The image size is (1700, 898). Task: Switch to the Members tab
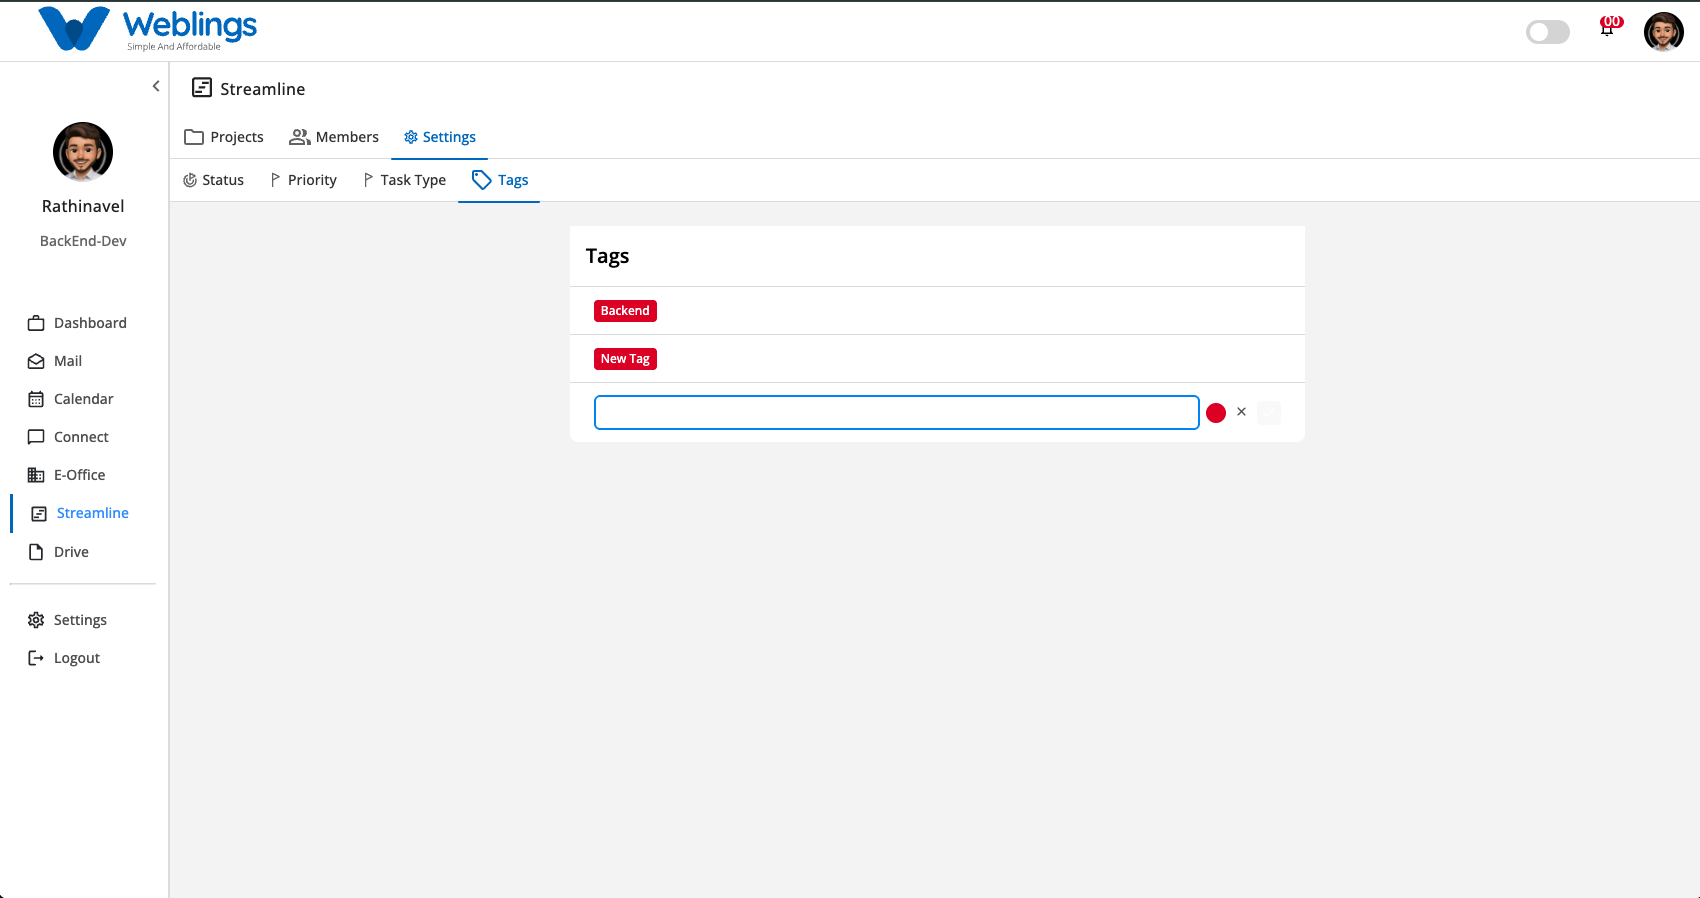334,137
